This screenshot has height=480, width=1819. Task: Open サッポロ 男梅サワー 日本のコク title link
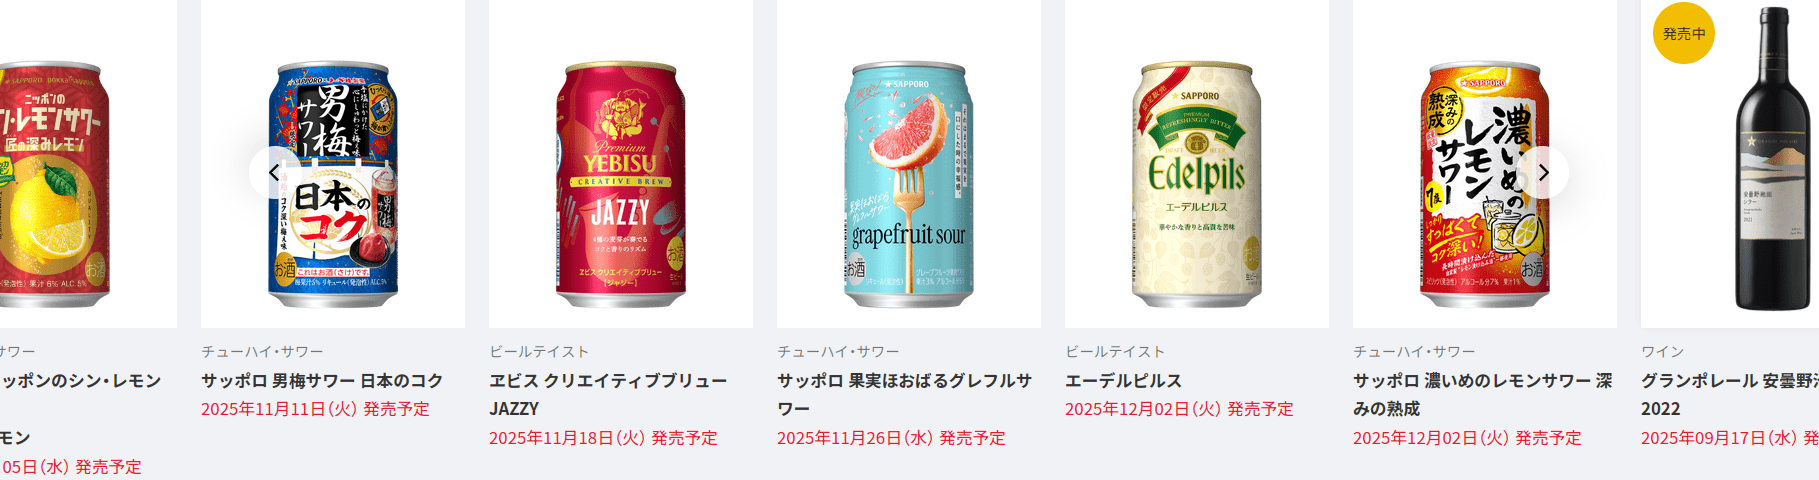coord(322,380)
